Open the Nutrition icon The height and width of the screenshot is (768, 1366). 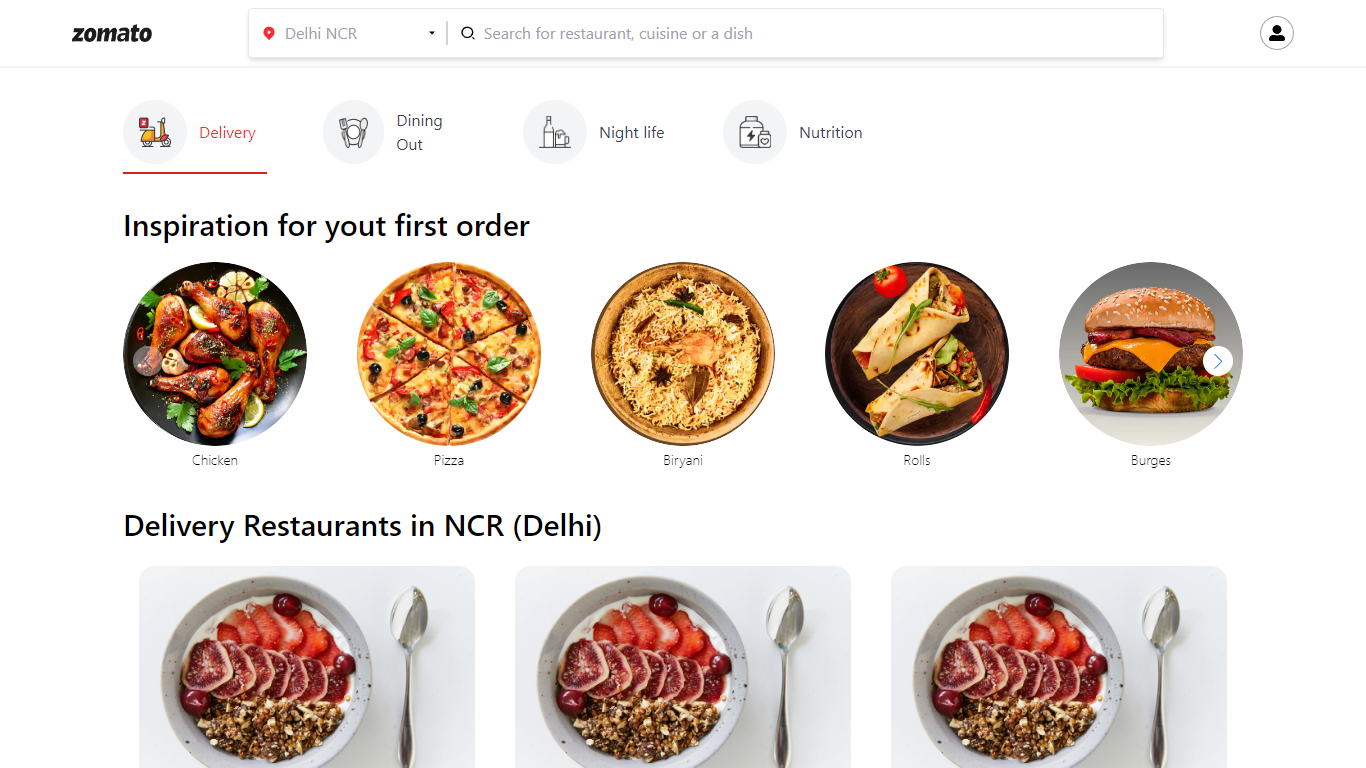tap(755, 131)
